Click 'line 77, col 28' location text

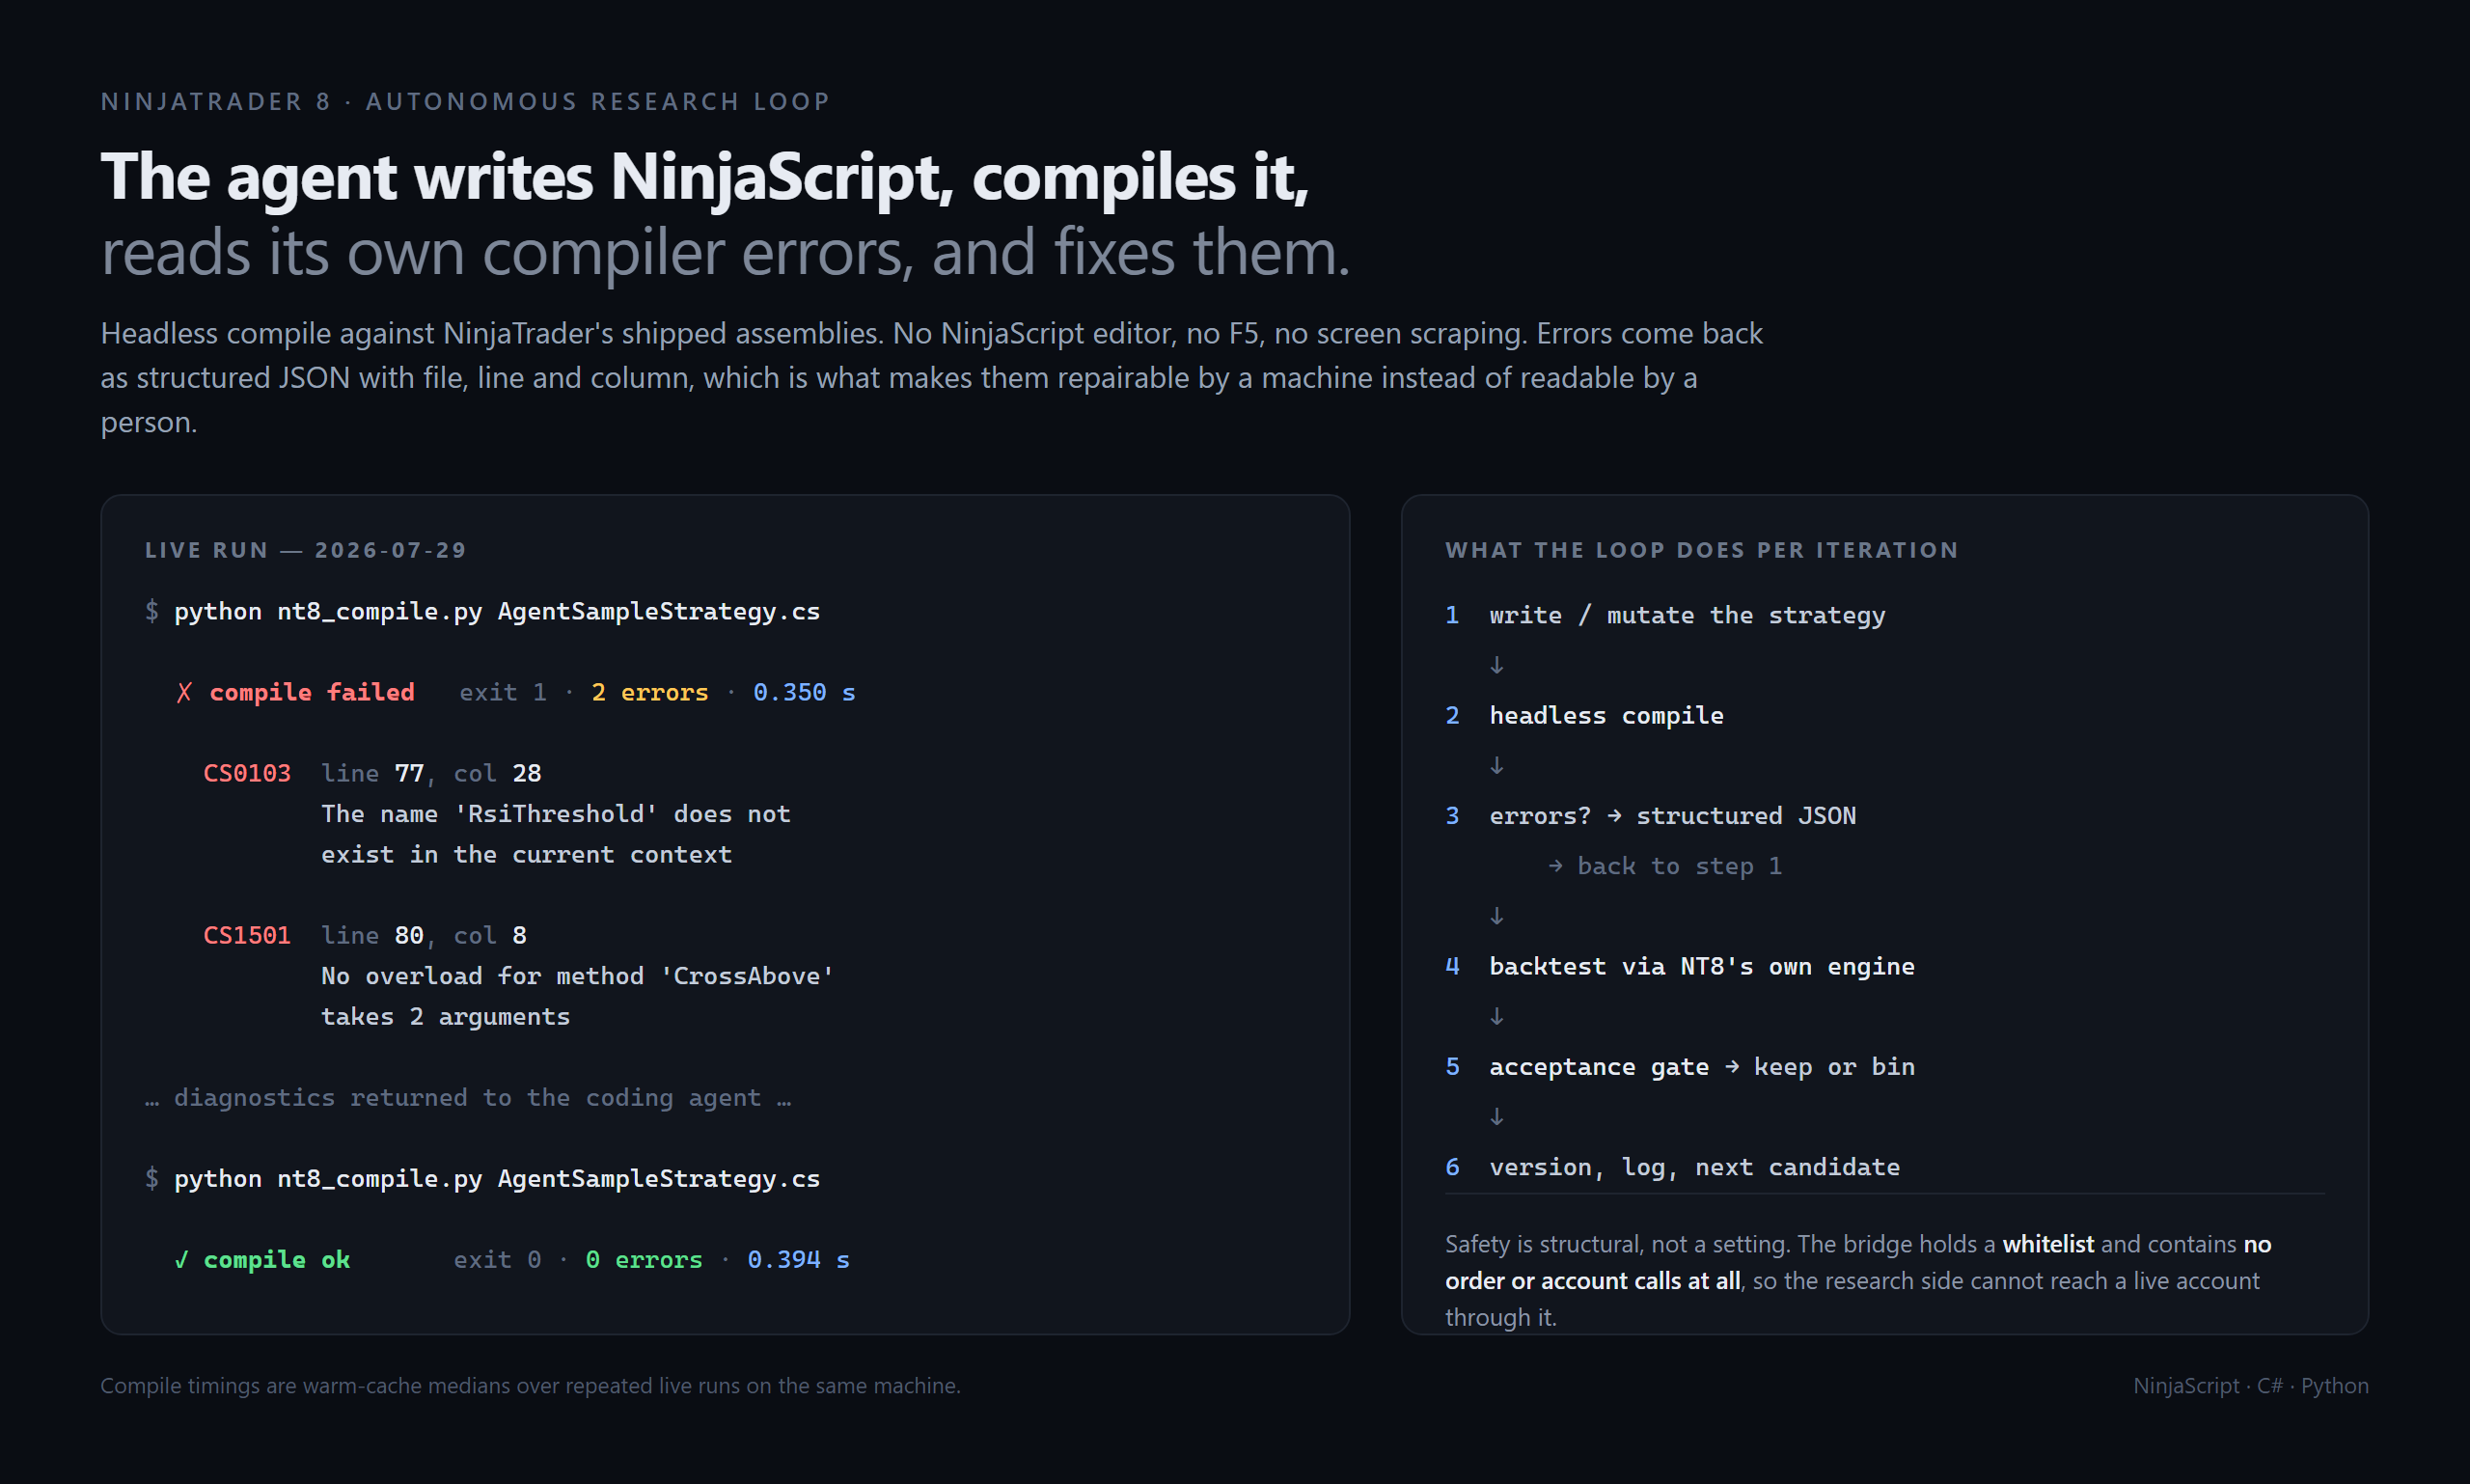431,774
